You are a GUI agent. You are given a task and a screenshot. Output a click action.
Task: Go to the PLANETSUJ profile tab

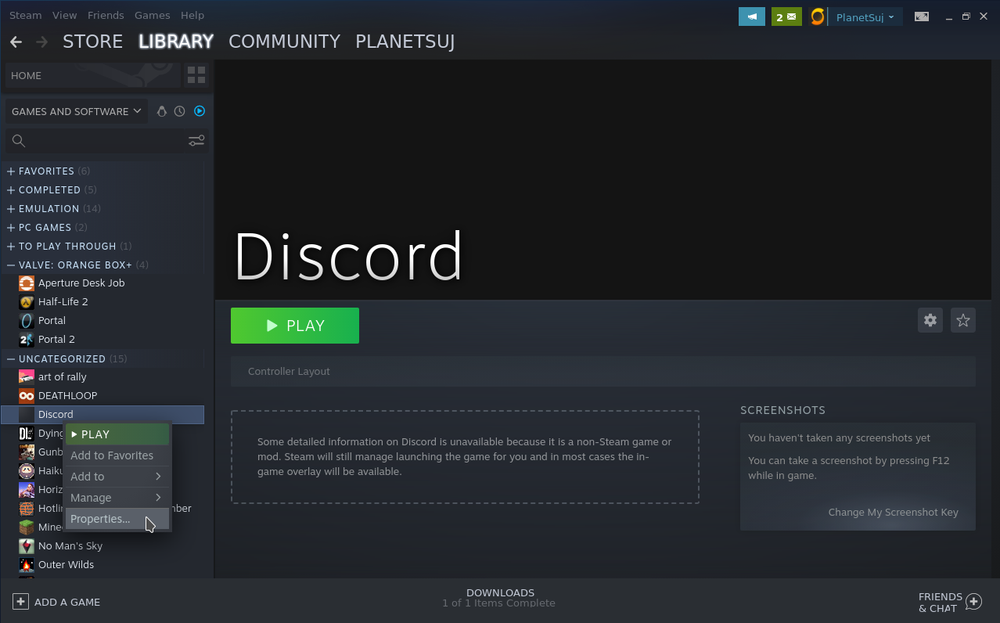tap(405, 42)
